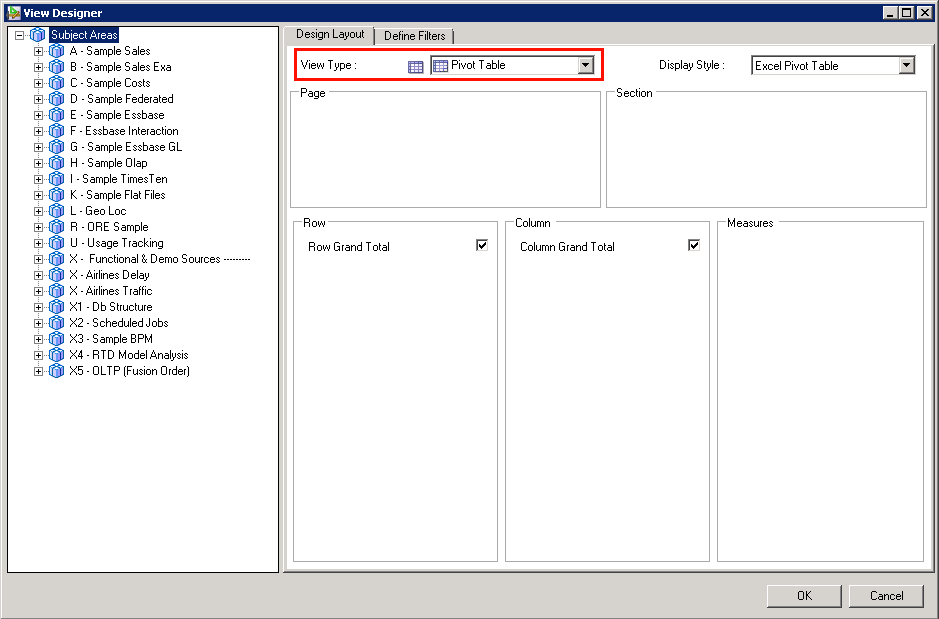Click the cube icon of X - Functional & Demo Sources
The image size is (939, 619).
point(56,259)
